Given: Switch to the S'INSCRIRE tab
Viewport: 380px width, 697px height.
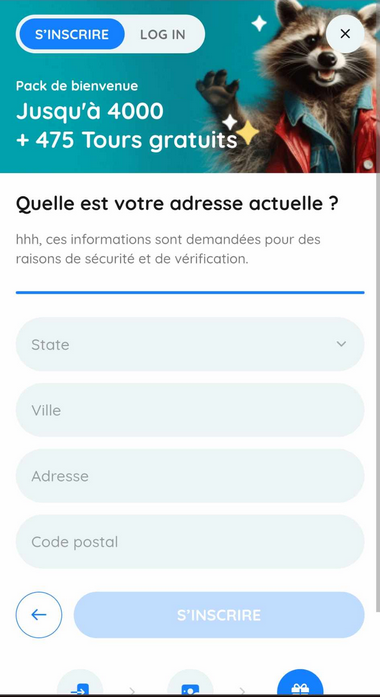Looking at the screenshot, I should [72, 34].
